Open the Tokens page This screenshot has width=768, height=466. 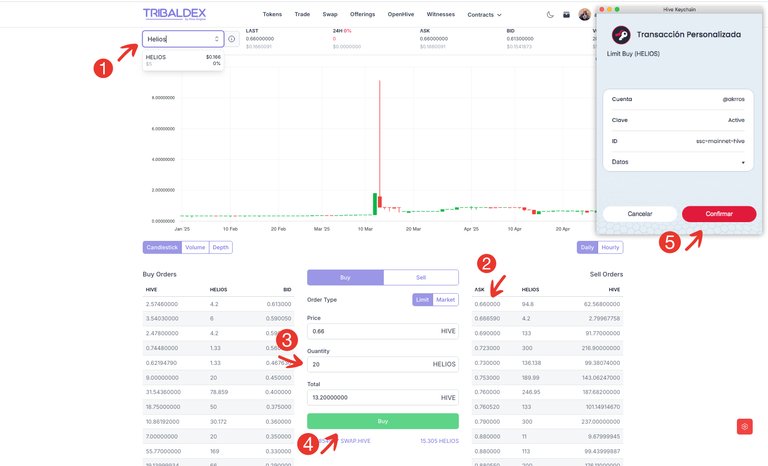point(272,14)
